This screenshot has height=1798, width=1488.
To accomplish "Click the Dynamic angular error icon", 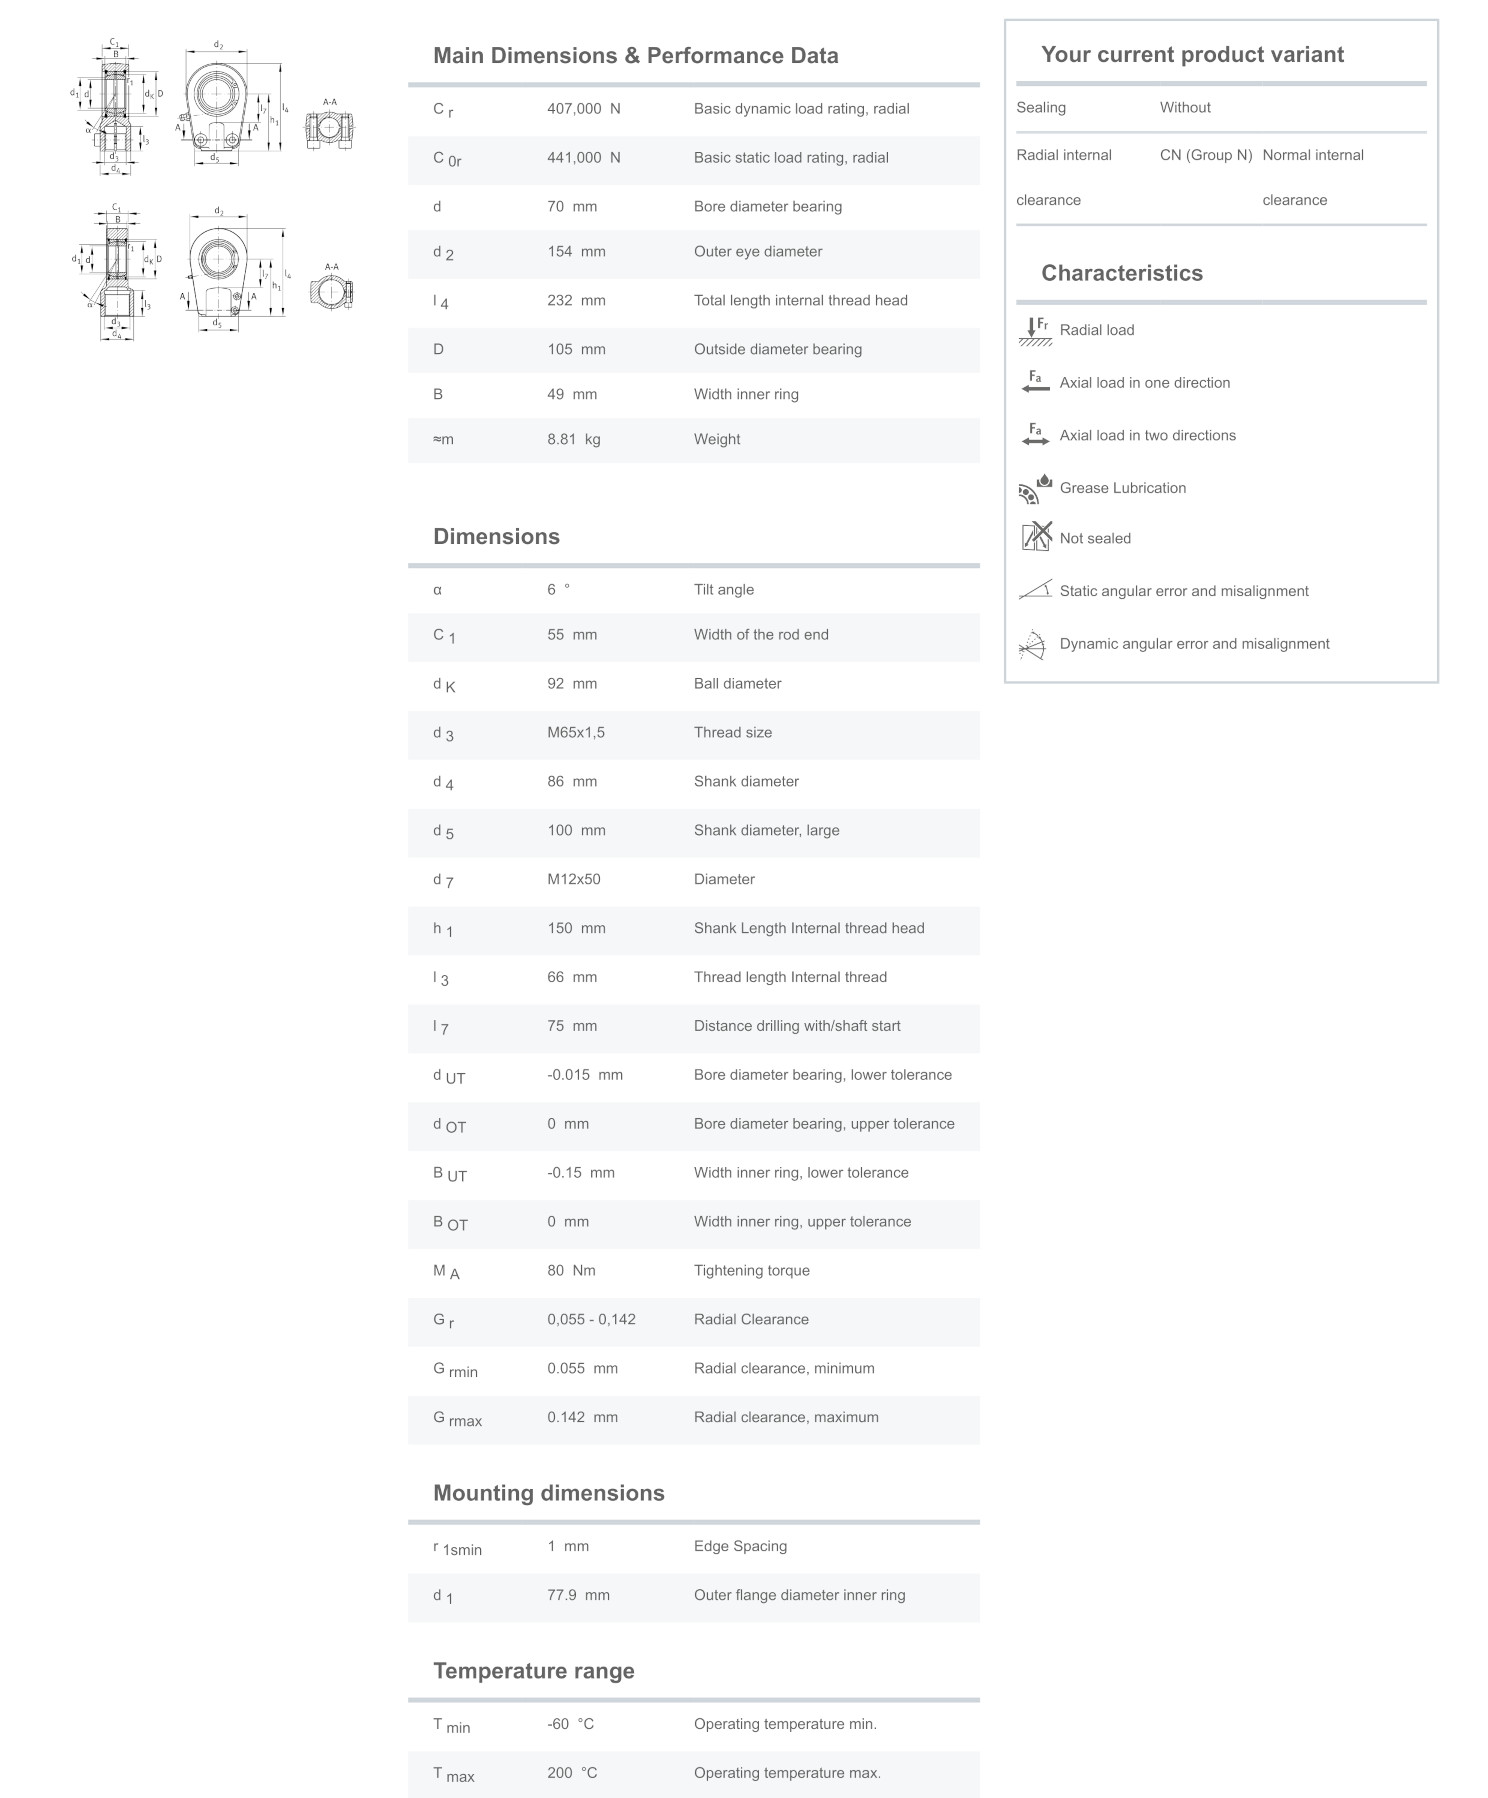I will tap(1033, 644).
